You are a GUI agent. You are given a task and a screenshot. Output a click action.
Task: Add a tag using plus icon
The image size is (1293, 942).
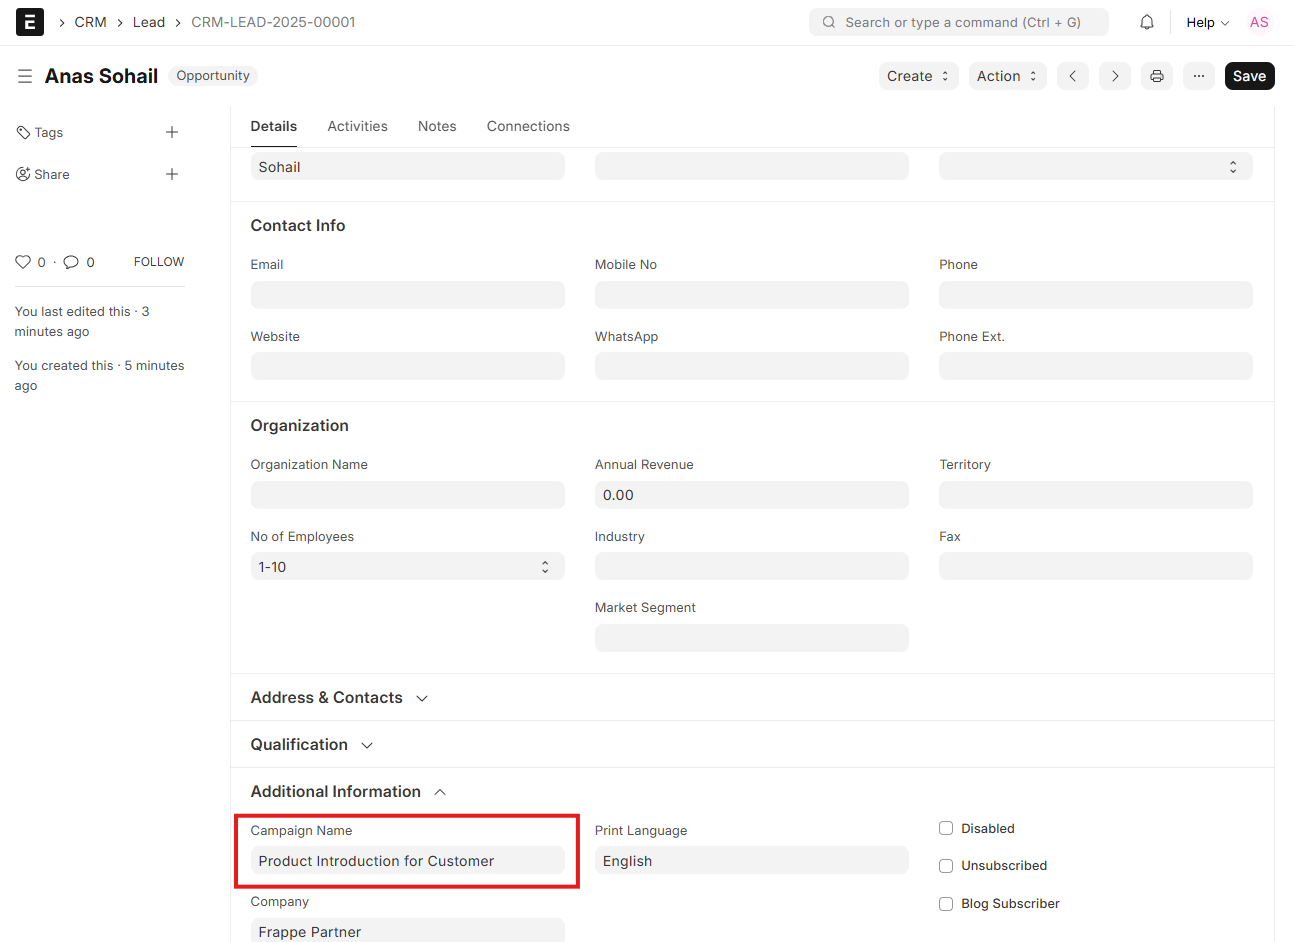(x=172, y=132)
